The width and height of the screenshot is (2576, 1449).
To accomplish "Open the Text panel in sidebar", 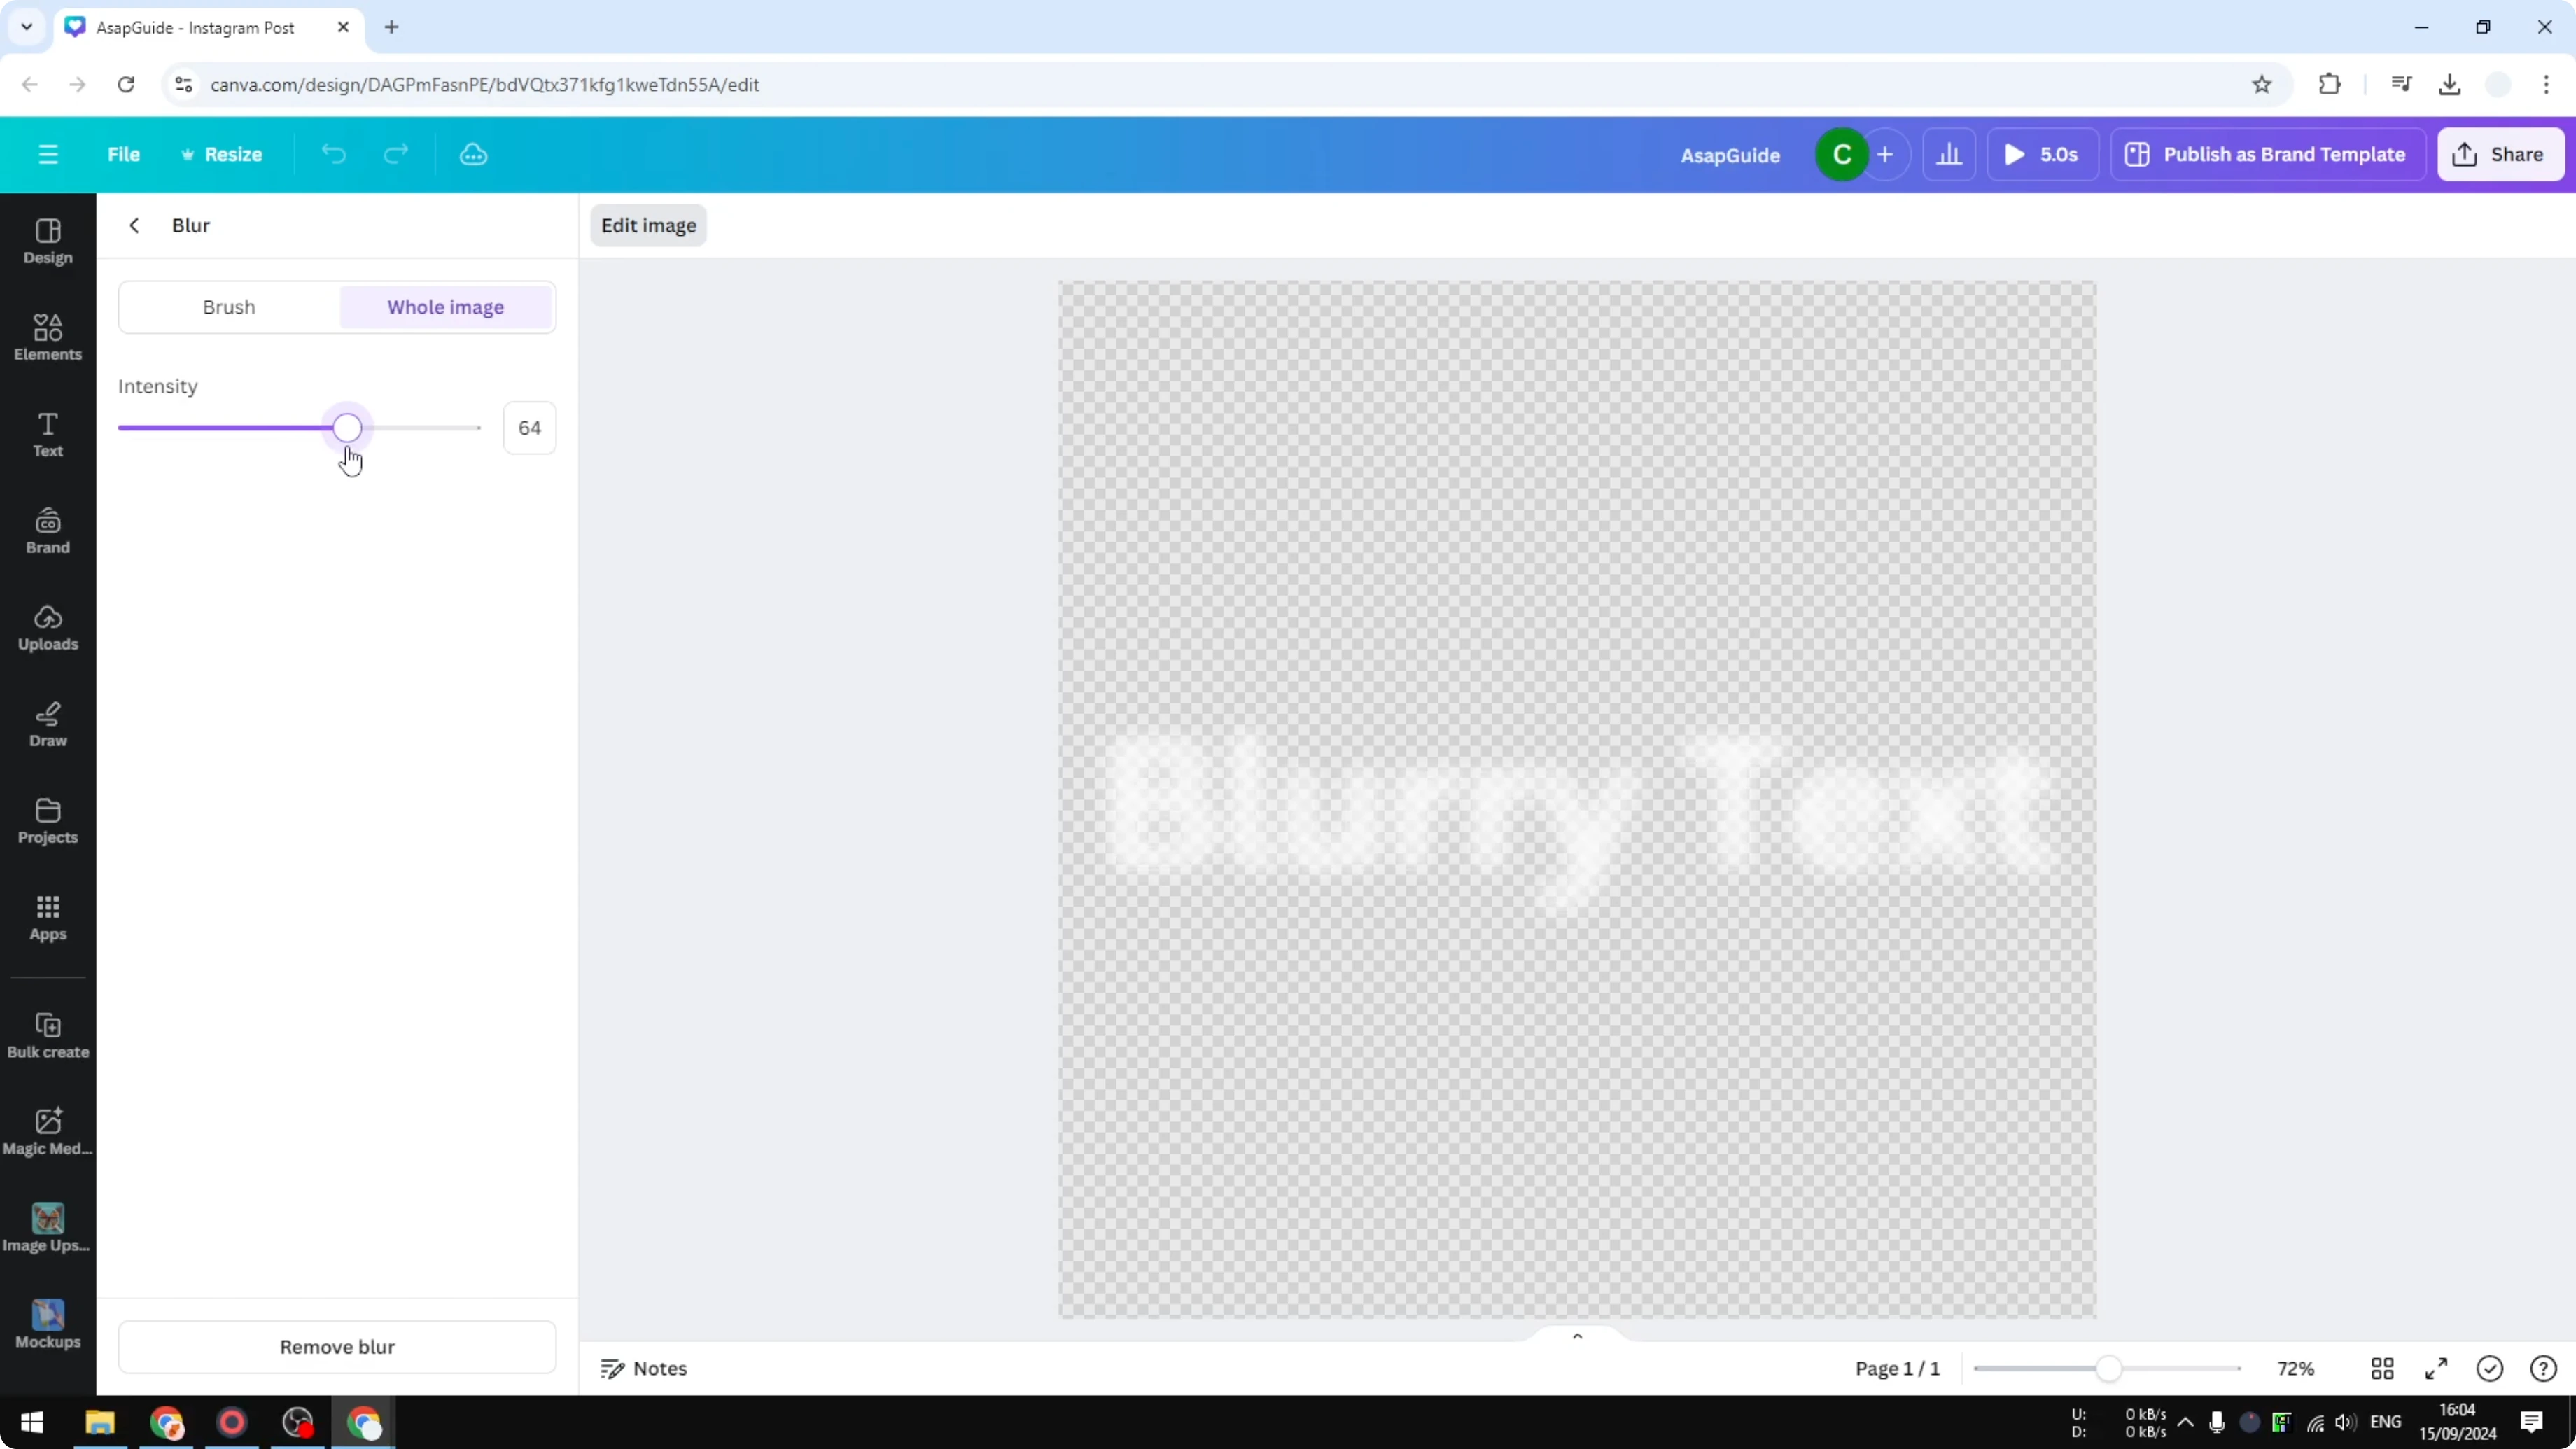I will [48, 435].
